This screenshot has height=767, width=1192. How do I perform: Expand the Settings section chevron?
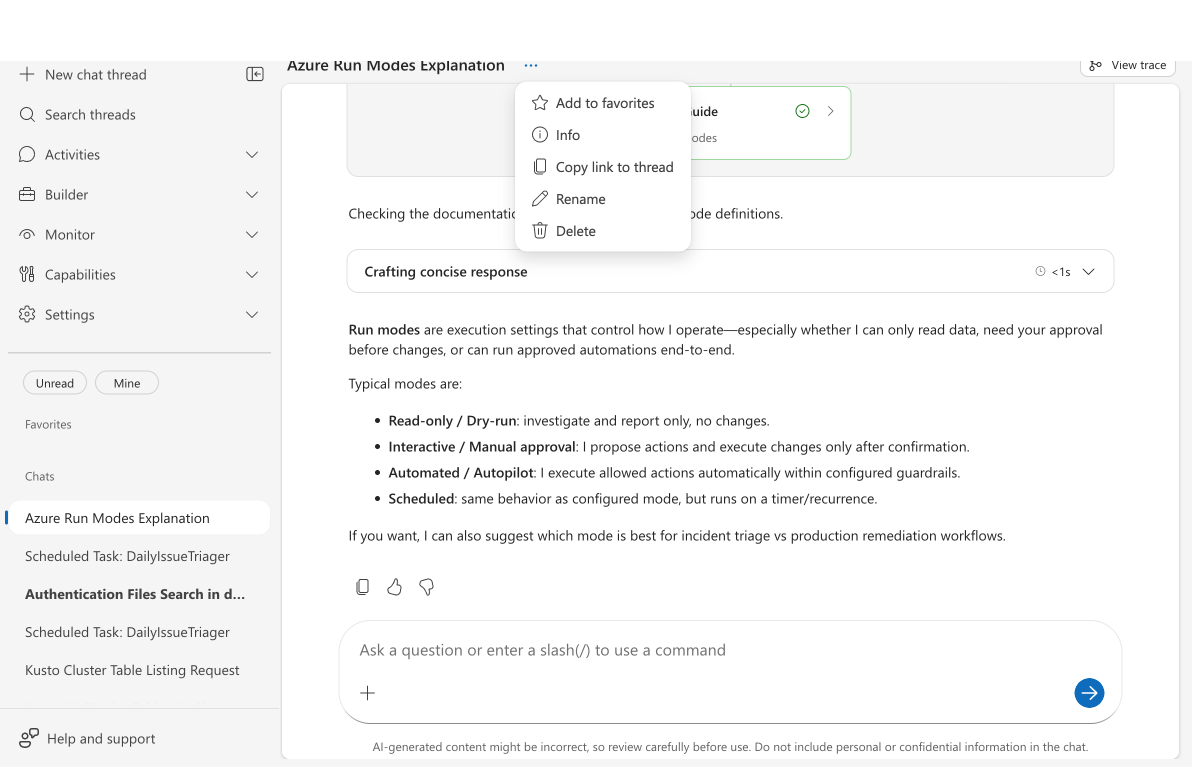(252, 315)
